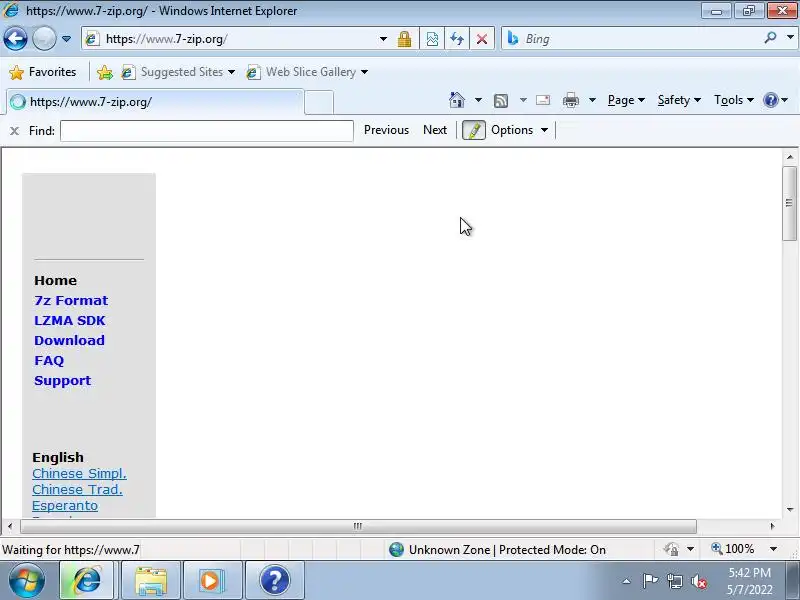
Task: Click the address bar URL field
Action: [232, 39]
